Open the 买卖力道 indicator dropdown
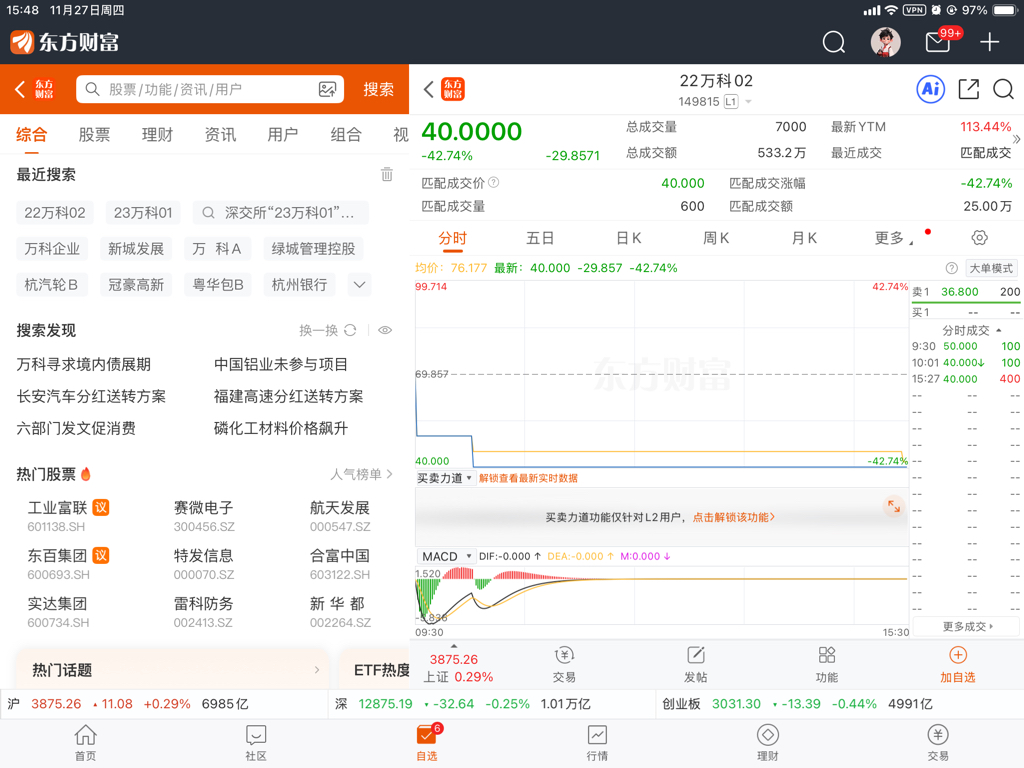This screenshot has height=768, width=1024. [445, 478]
